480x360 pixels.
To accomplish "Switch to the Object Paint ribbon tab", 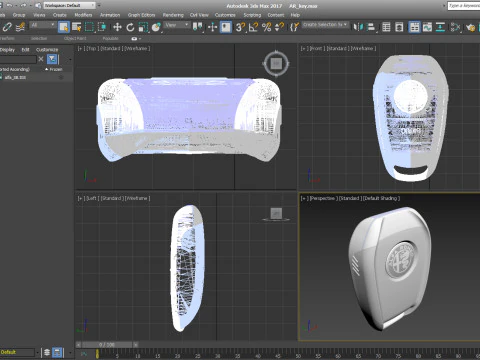I will 75,39.
